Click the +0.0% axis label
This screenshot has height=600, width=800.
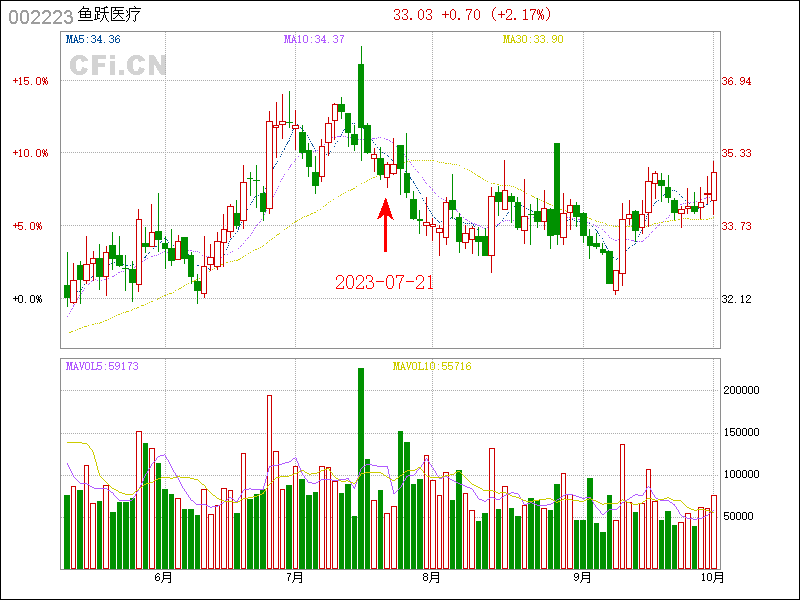tap(28, 299)
